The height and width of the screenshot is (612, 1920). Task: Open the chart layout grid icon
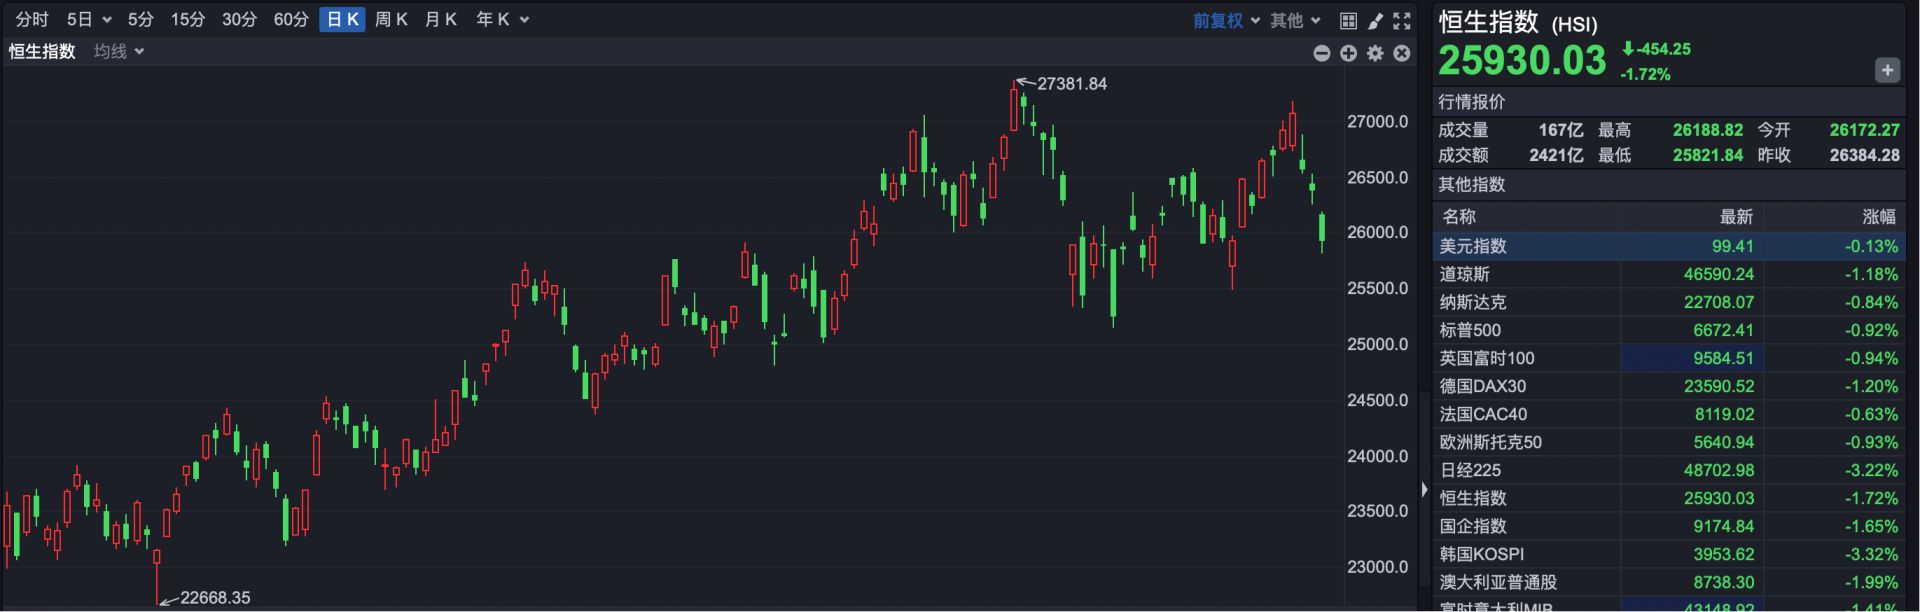[1348, 20]
